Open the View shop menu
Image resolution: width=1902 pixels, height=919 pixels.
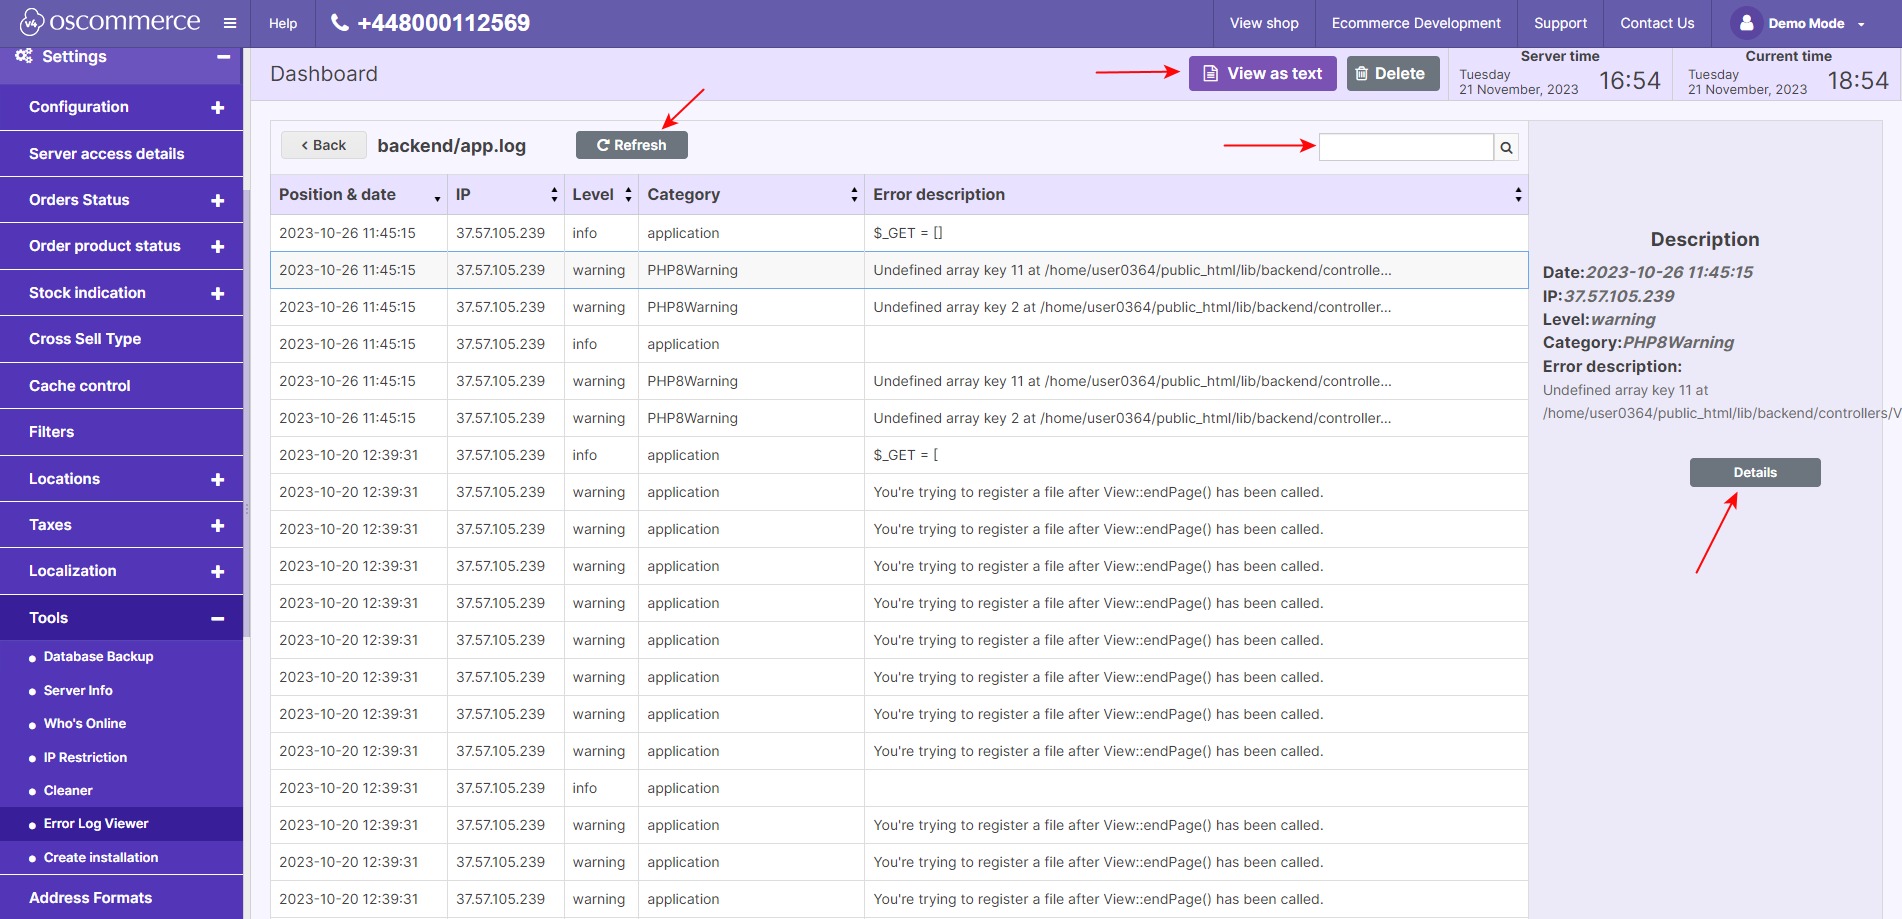[1263, 22]
